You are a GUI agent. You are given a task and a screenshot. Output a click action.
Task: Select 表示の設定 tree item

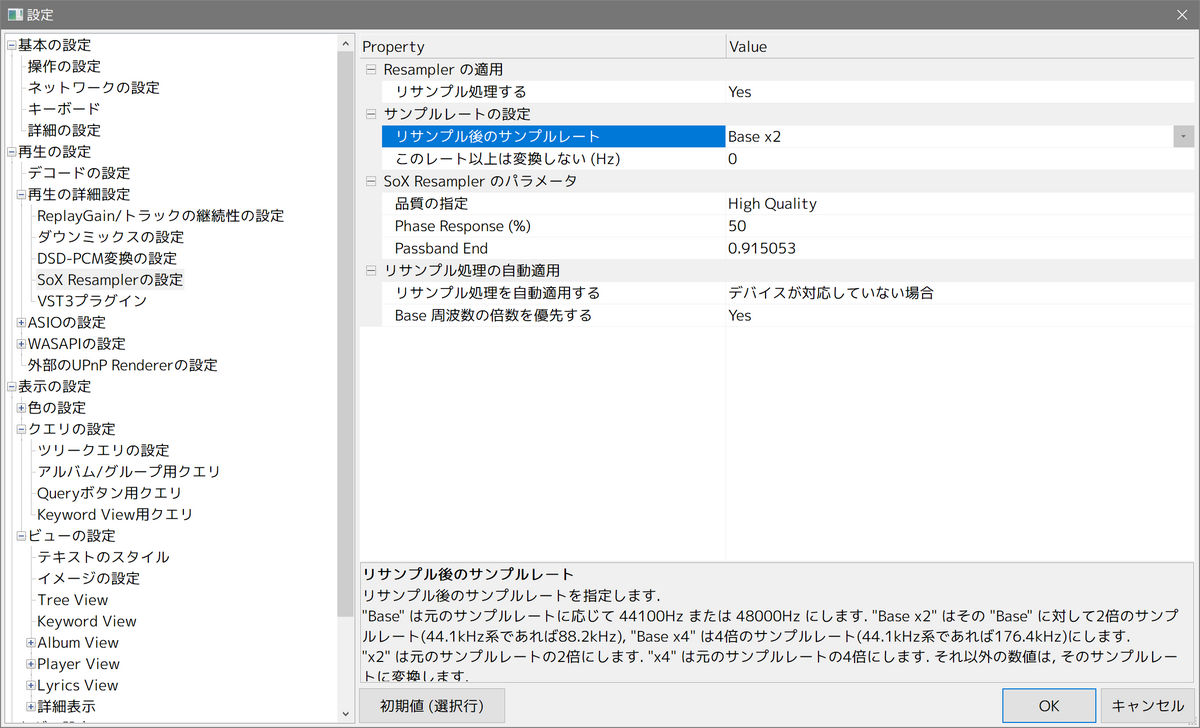pos(54,387)
